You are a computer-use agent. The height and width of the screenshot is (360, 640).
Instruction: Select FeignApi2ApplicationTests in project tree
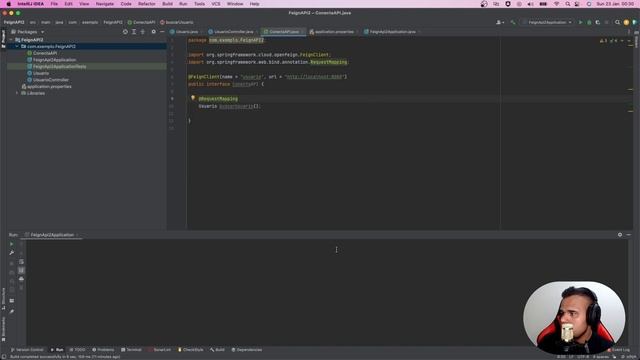tap(60, 67)
